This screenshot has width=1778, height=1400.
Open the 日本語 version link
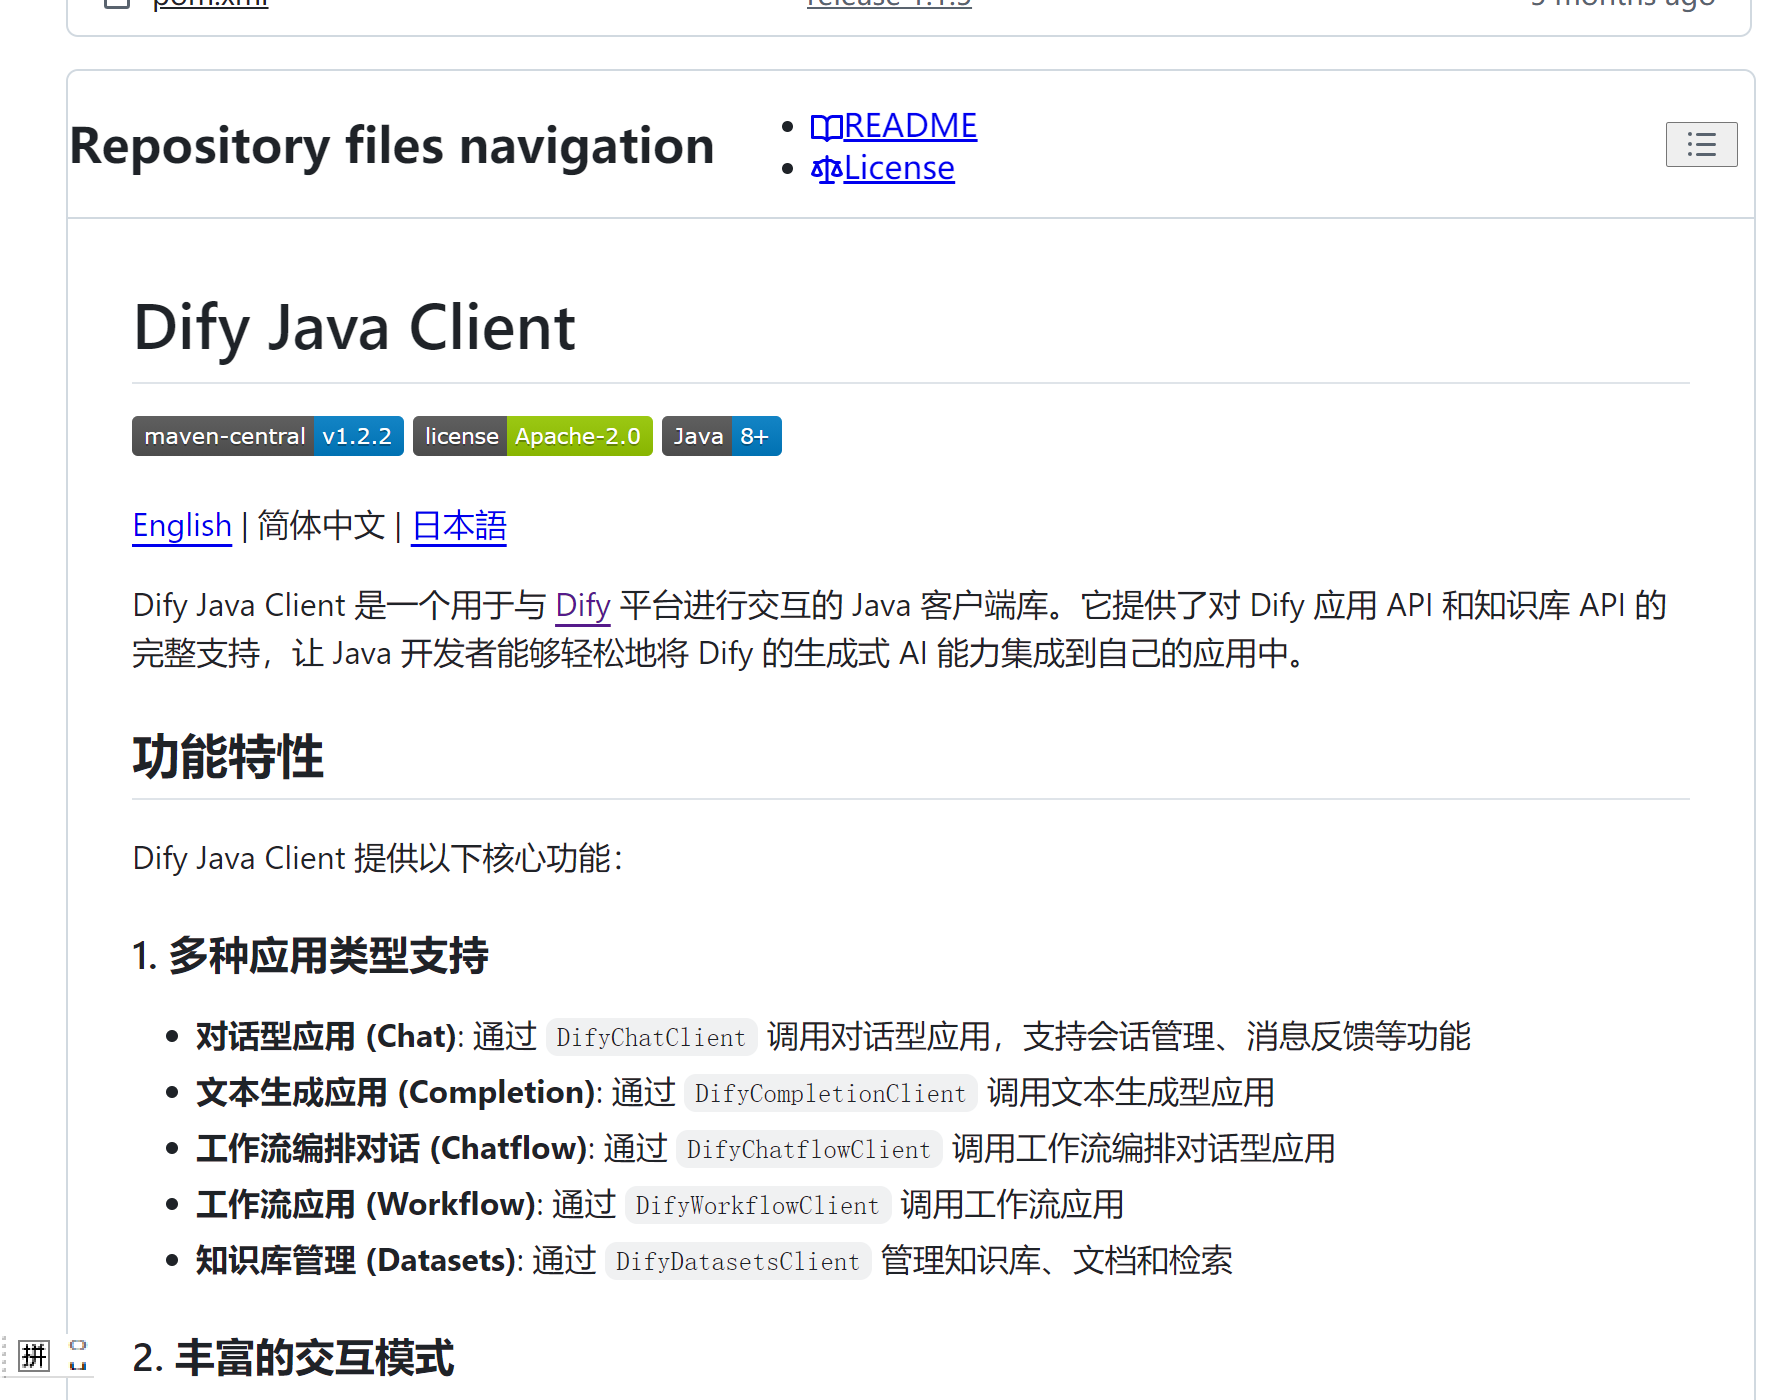(459, 525)
